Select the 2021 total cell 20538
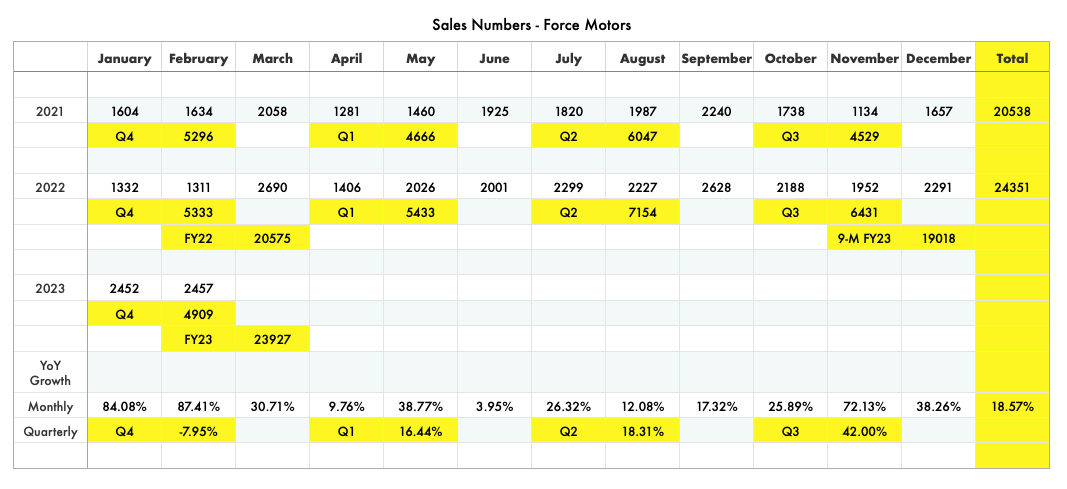The image size is (1067, 489). pos(1012,112)
